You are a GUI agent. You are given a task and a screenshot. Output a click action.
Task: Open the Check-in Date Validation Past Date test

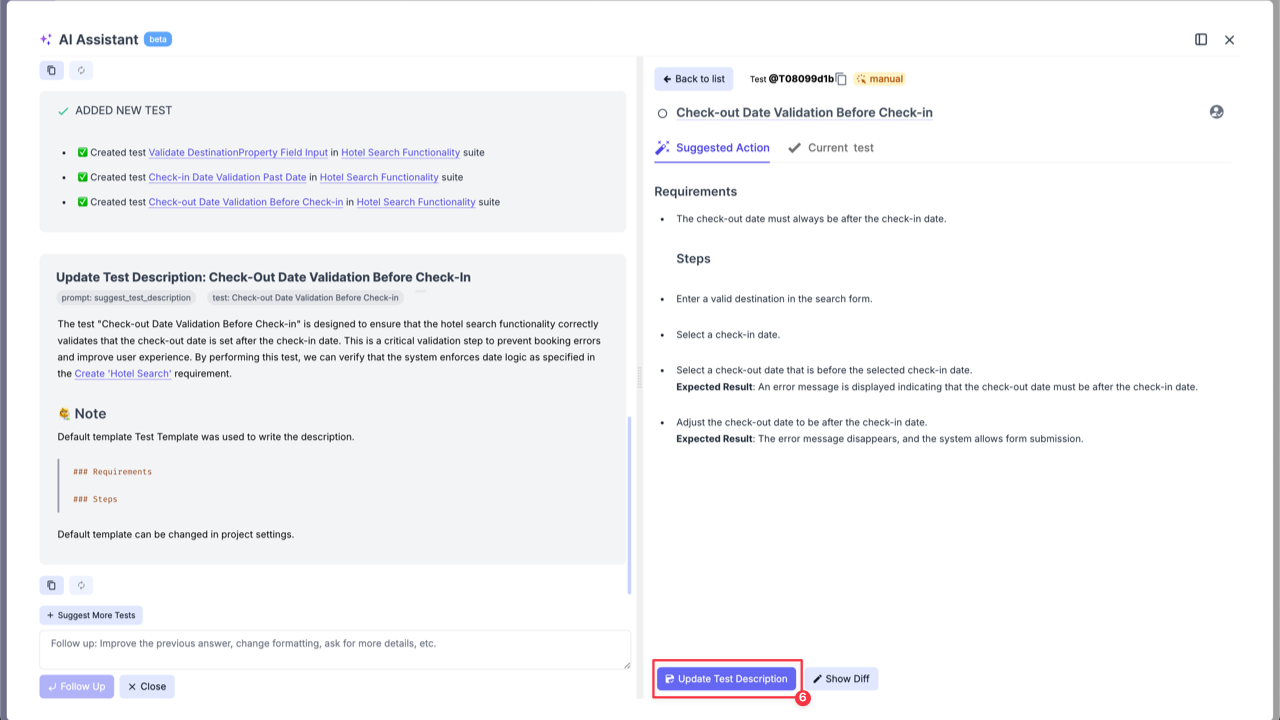[x=227, y=177]
